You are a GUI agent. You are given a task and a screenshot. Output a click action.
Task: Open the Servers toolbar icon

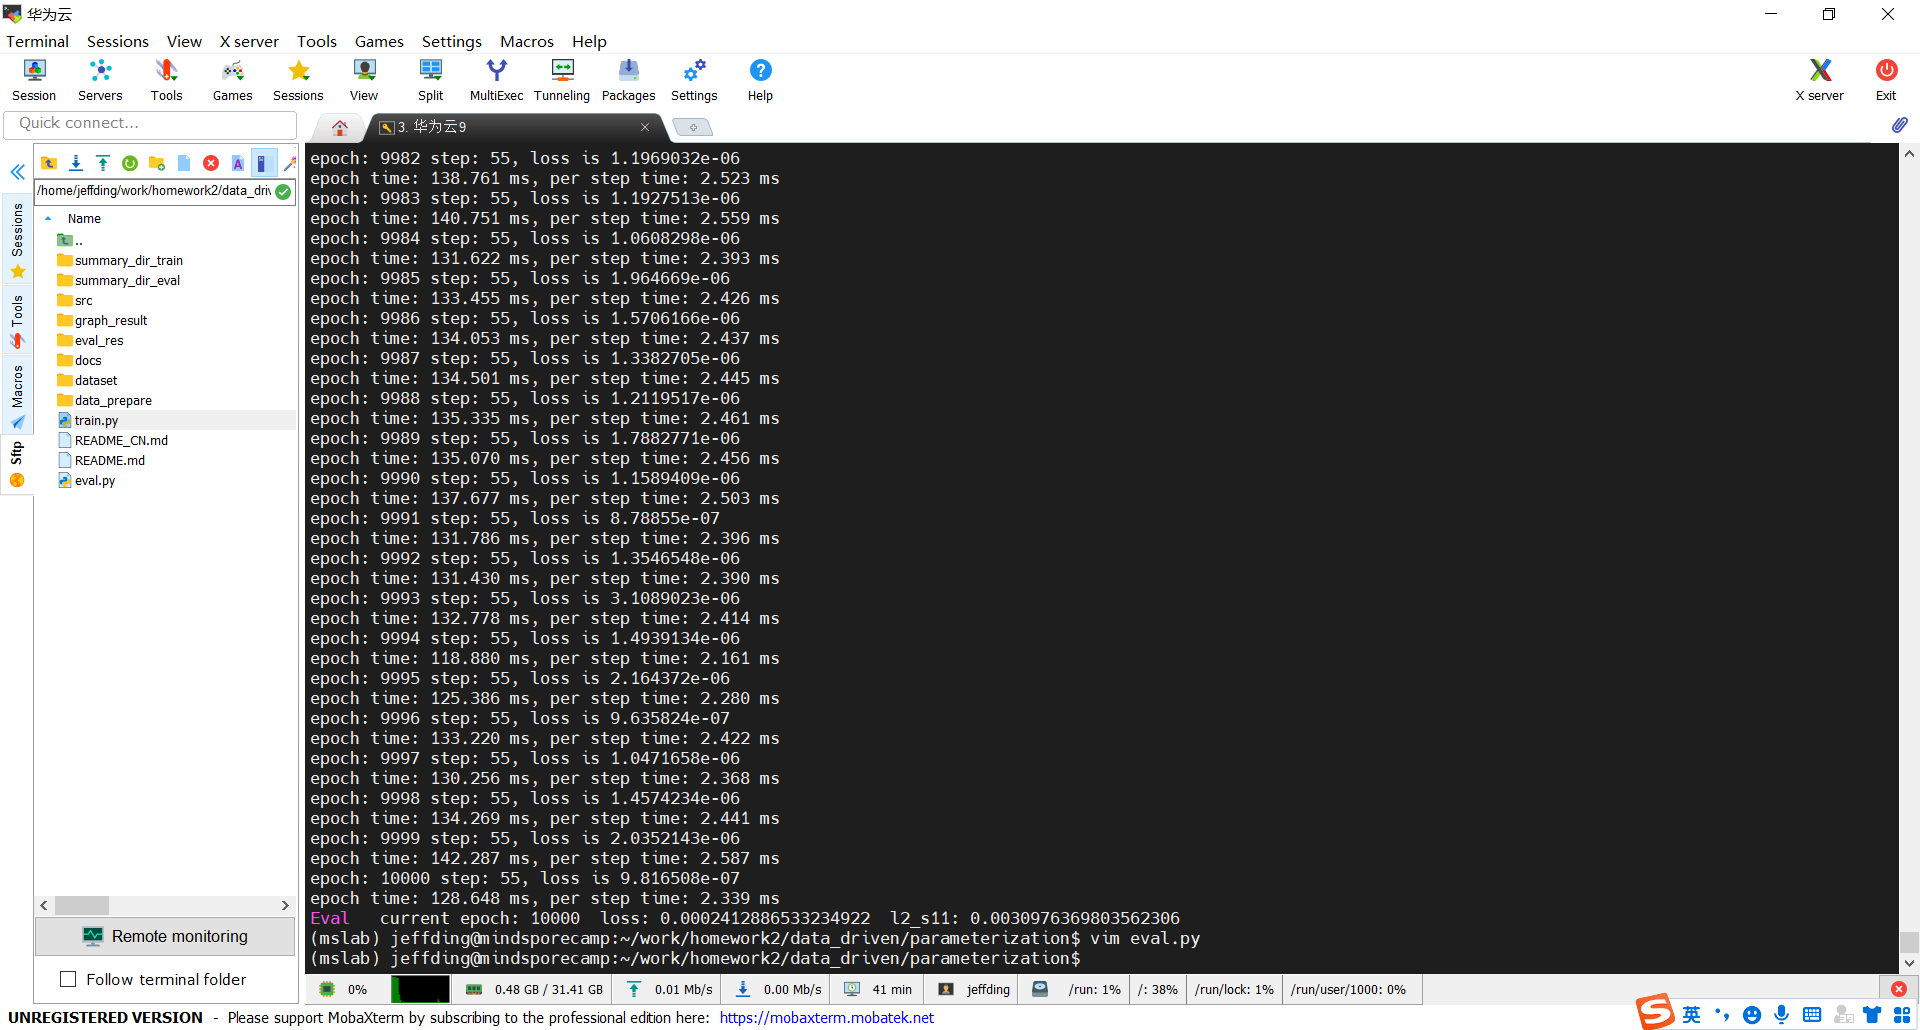coord(100,80)
